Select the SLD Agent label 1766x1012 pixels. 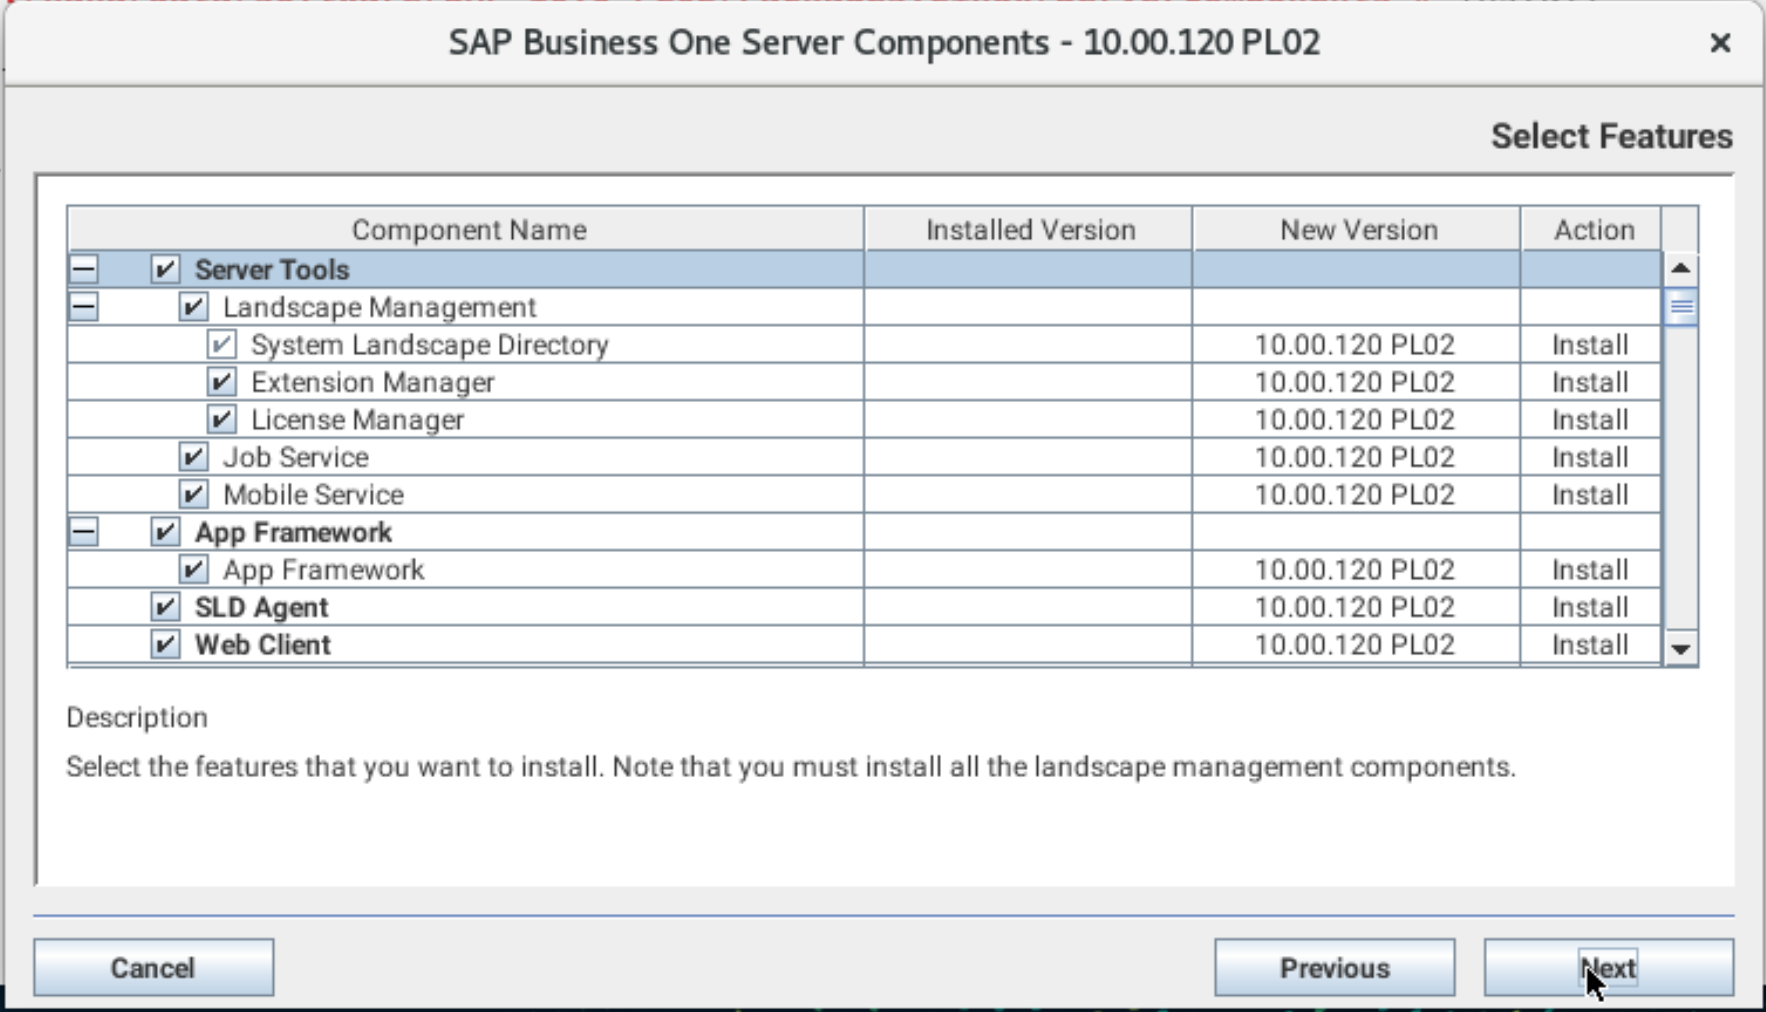(x=261, y=607)
